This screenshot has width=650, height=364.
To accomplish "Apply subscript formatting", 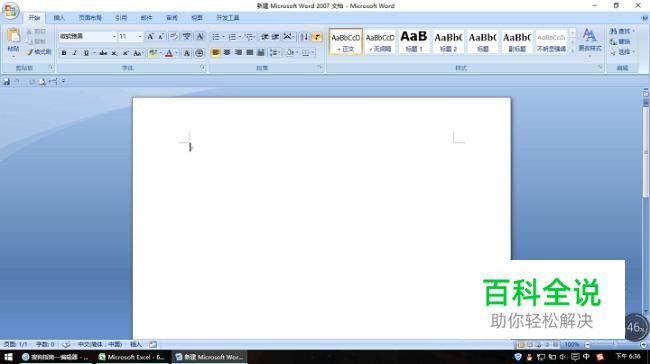I will (x=114, y=53).
